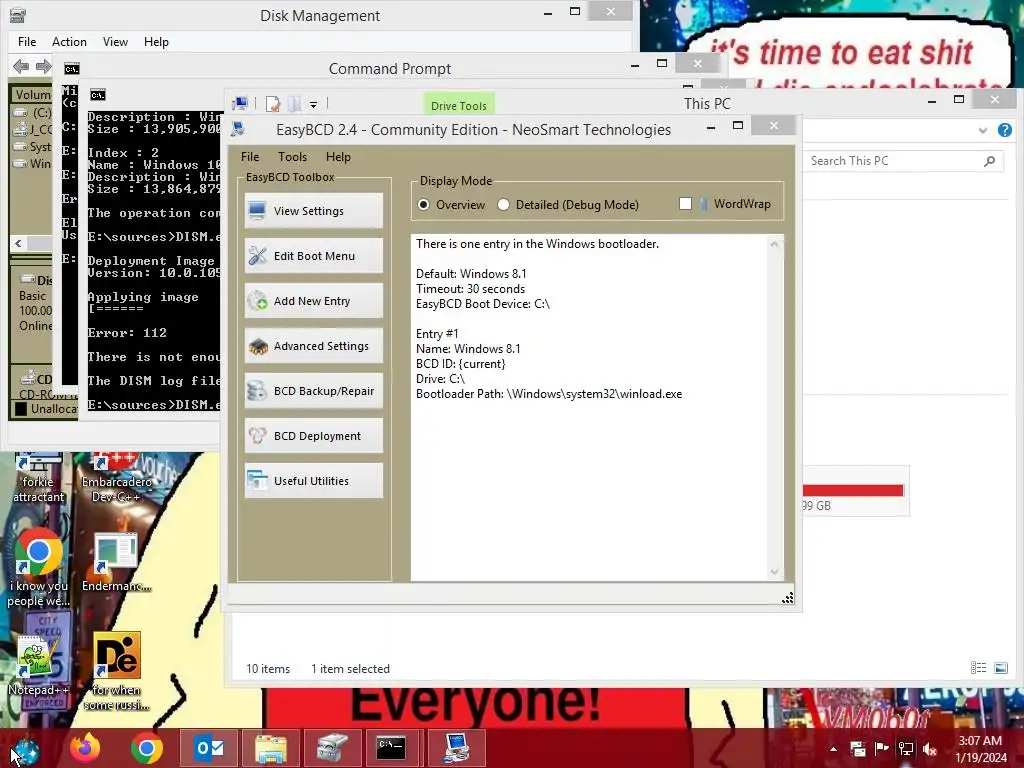The height and width of the screenshot is (768, 1024).
Task: Select Overview display mode
Action: tap(424, 205)
